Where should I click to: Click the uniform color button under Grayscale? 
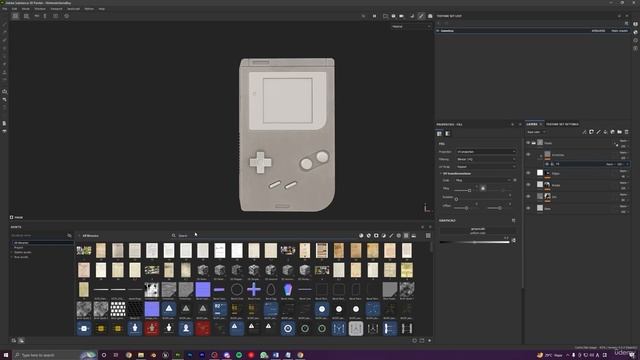(x=478, y=231)
